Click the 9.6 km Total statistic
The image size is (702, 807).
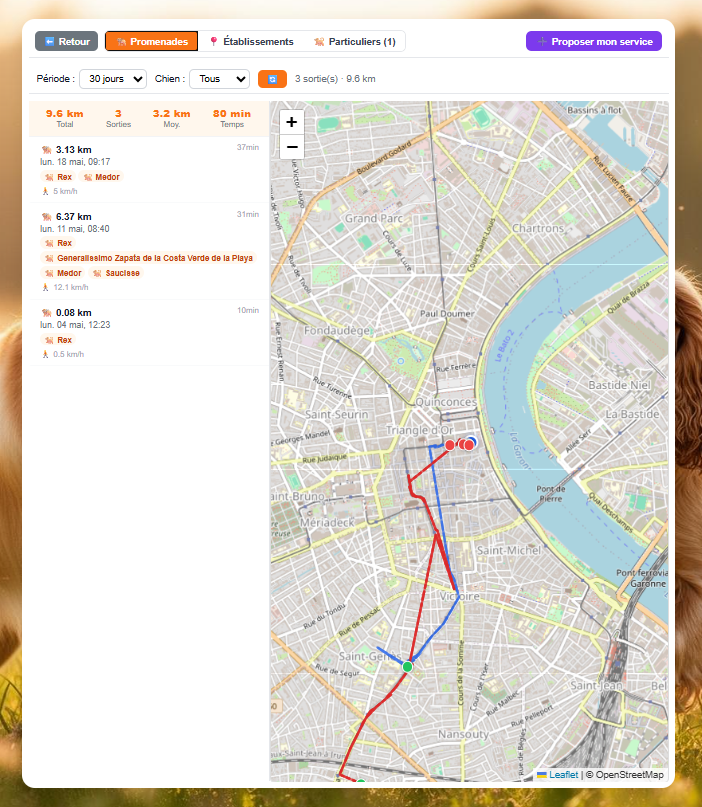pos(64,118)
